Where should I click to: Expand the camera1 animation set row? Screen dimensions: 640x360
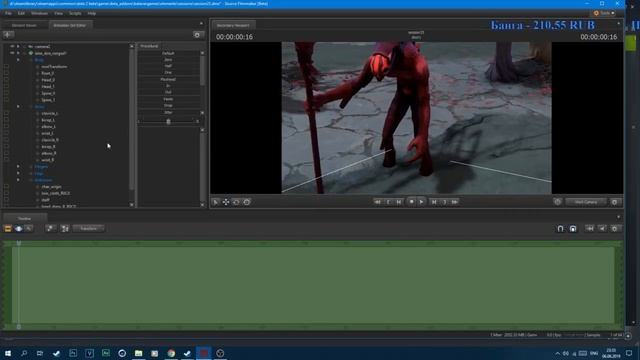coord(18,47)
